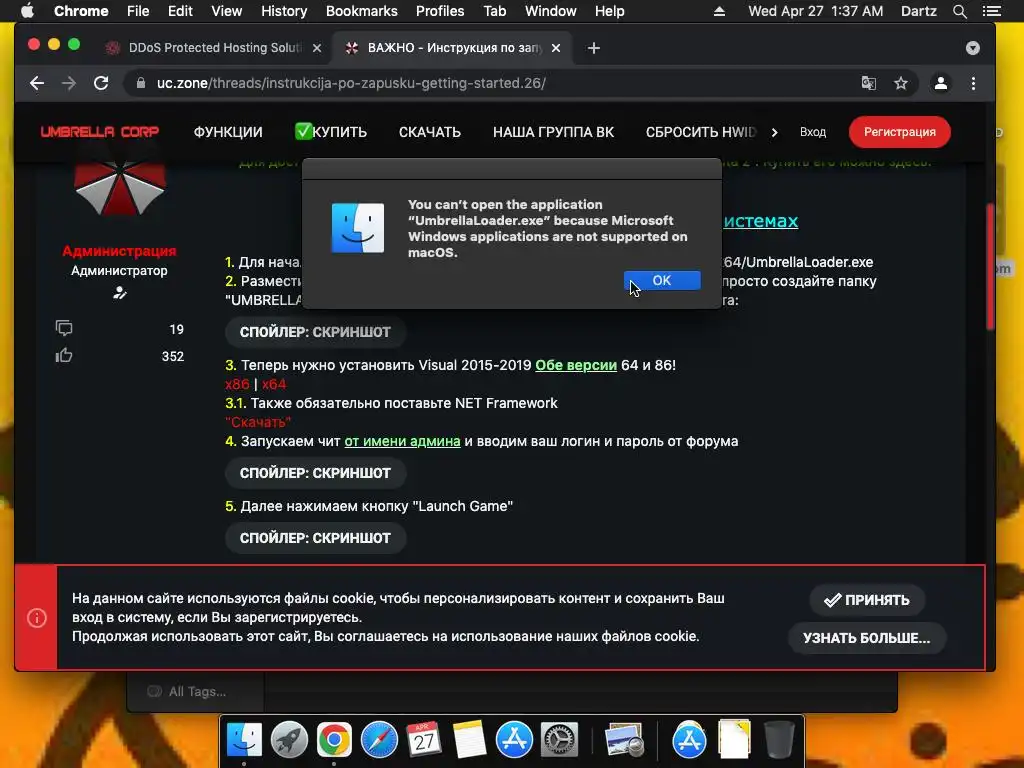Click the info icon in the cookie banner
1024x768 pixels.
[x=37, y=618]
